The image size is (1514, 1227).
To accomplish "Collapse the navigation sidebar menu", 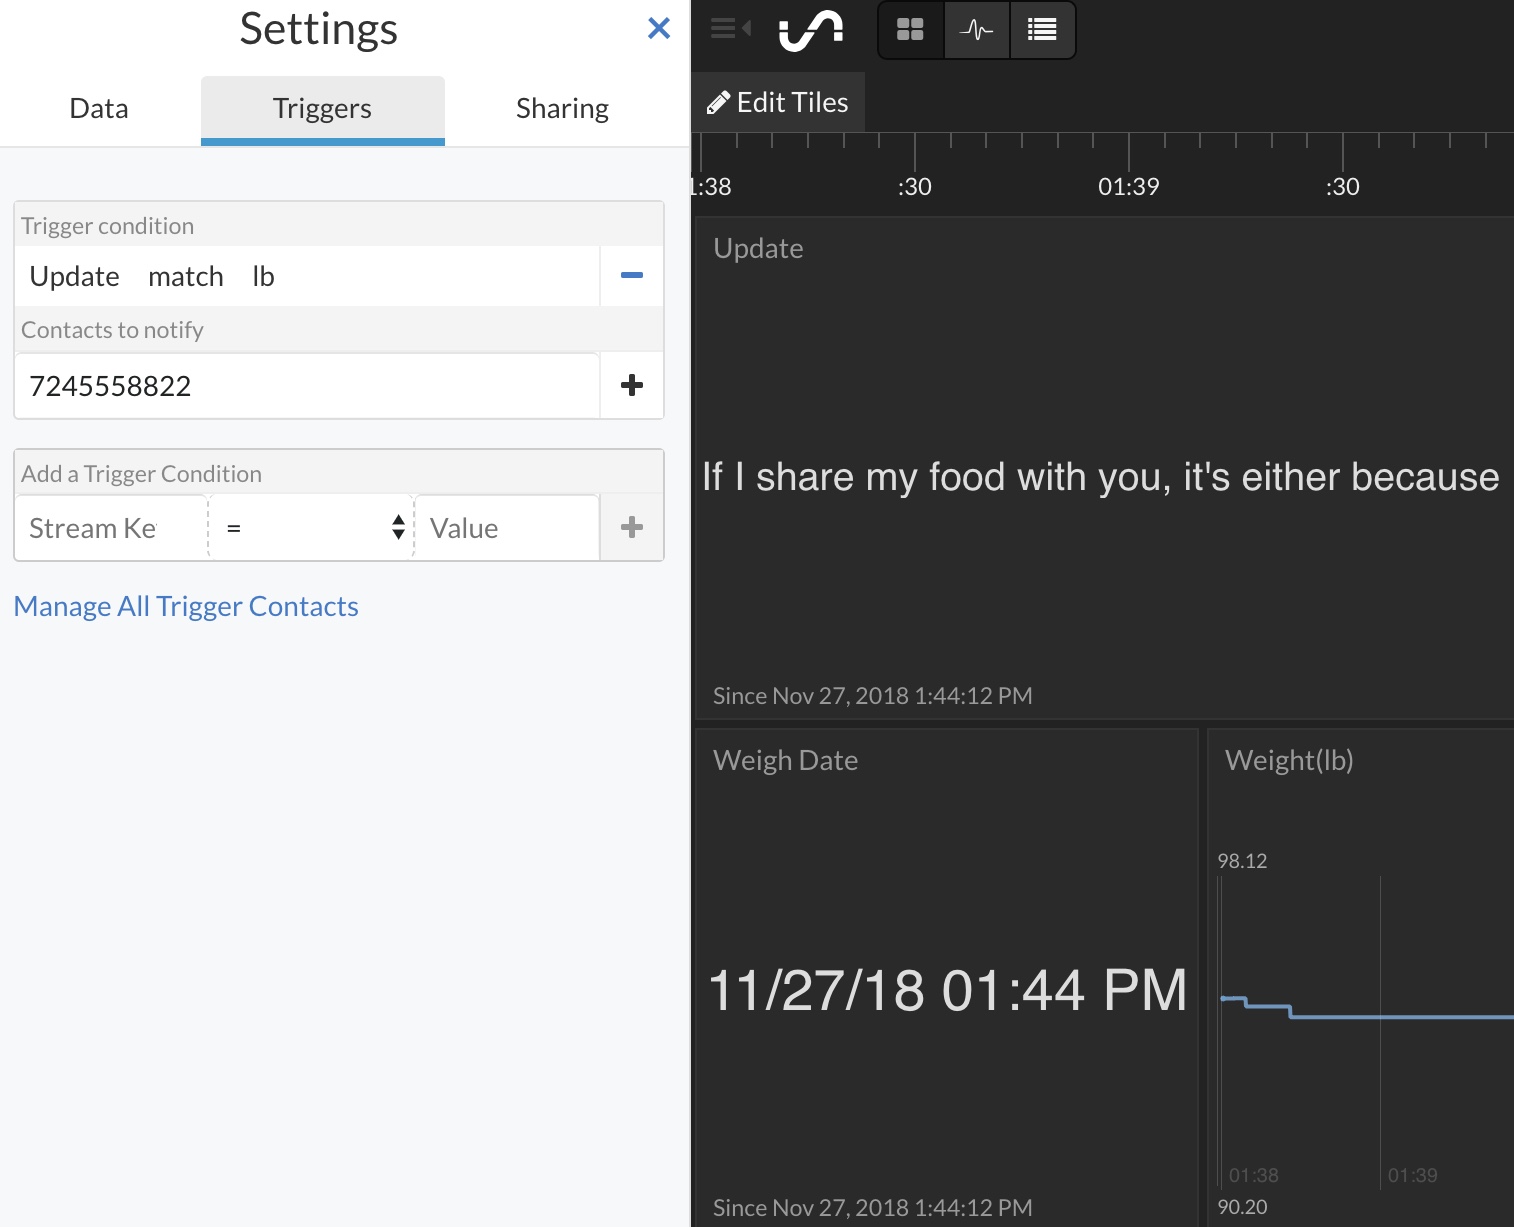I will pos(729,30).
